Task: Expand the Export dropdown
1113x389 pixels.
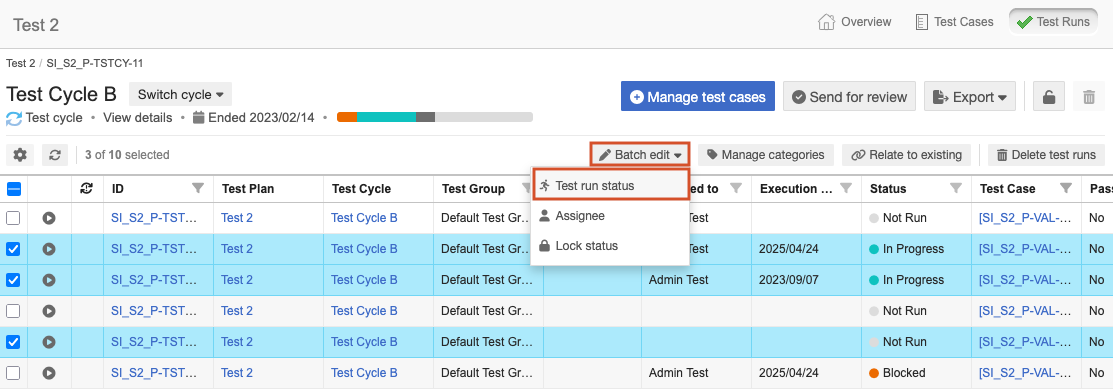Action: pos(970,97)
